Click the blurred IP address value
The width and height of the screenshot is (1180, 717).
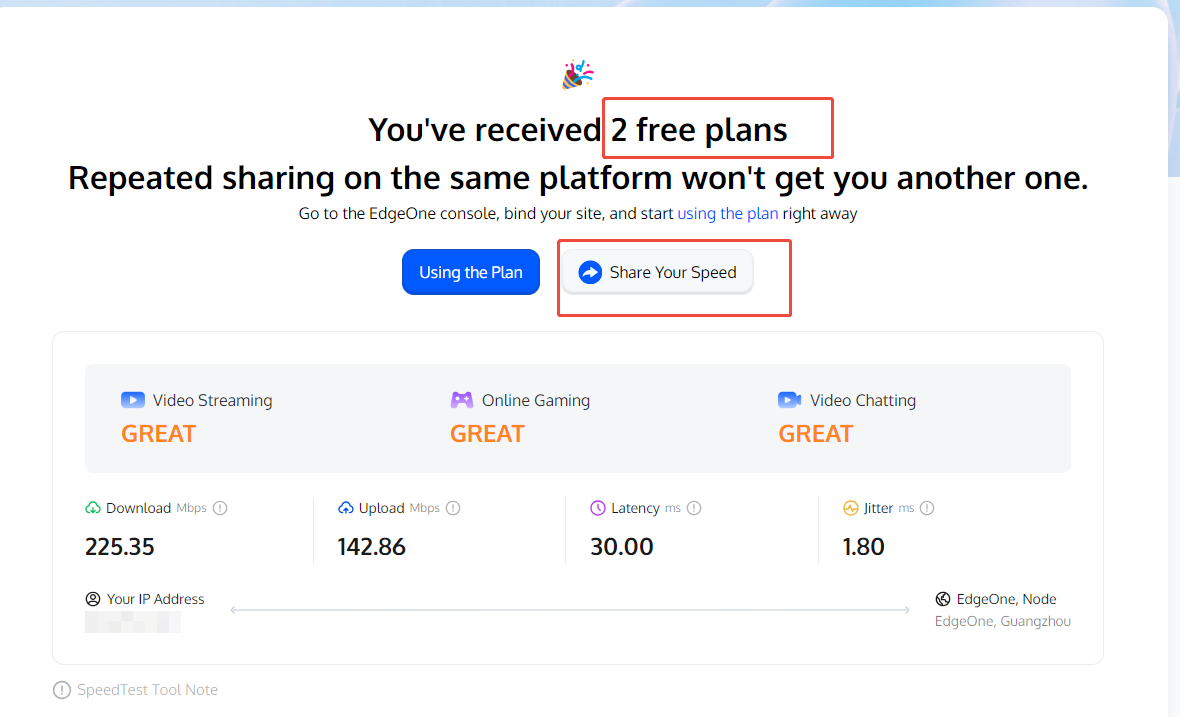(x=132, y=622)
